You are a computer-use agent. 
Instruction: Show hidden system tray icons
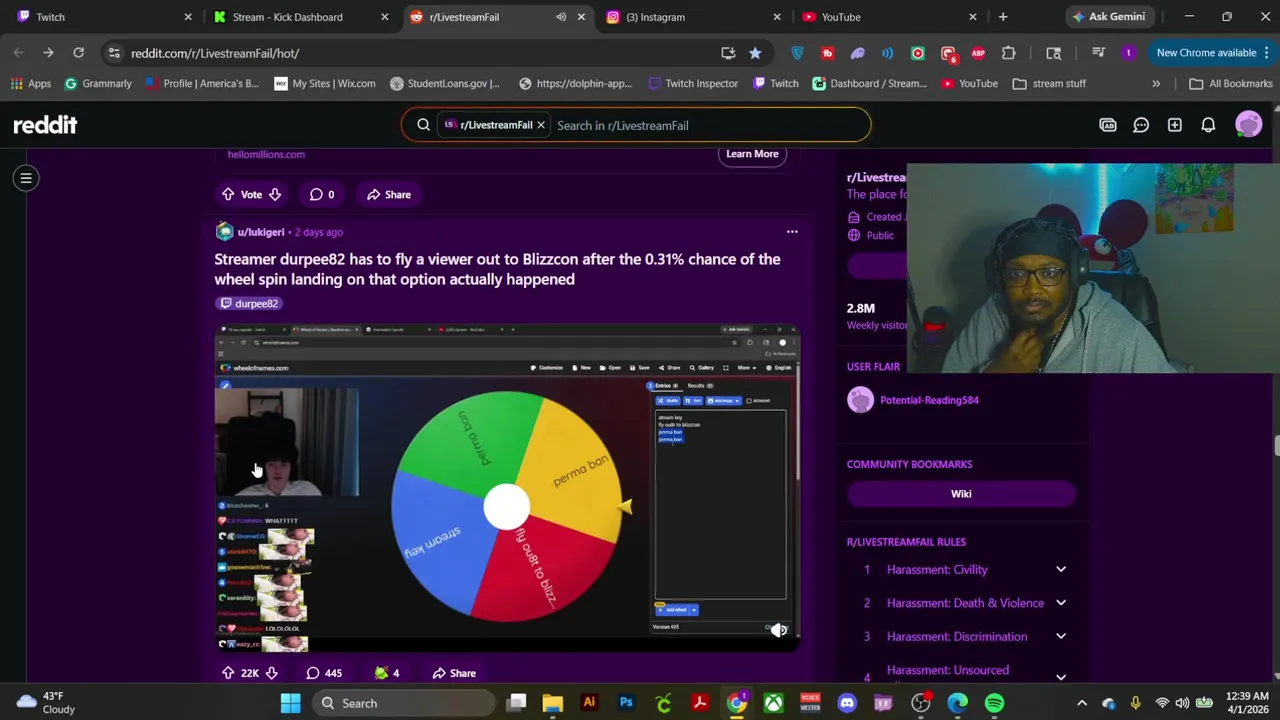pyautogui.click(x=1081, y=703)
